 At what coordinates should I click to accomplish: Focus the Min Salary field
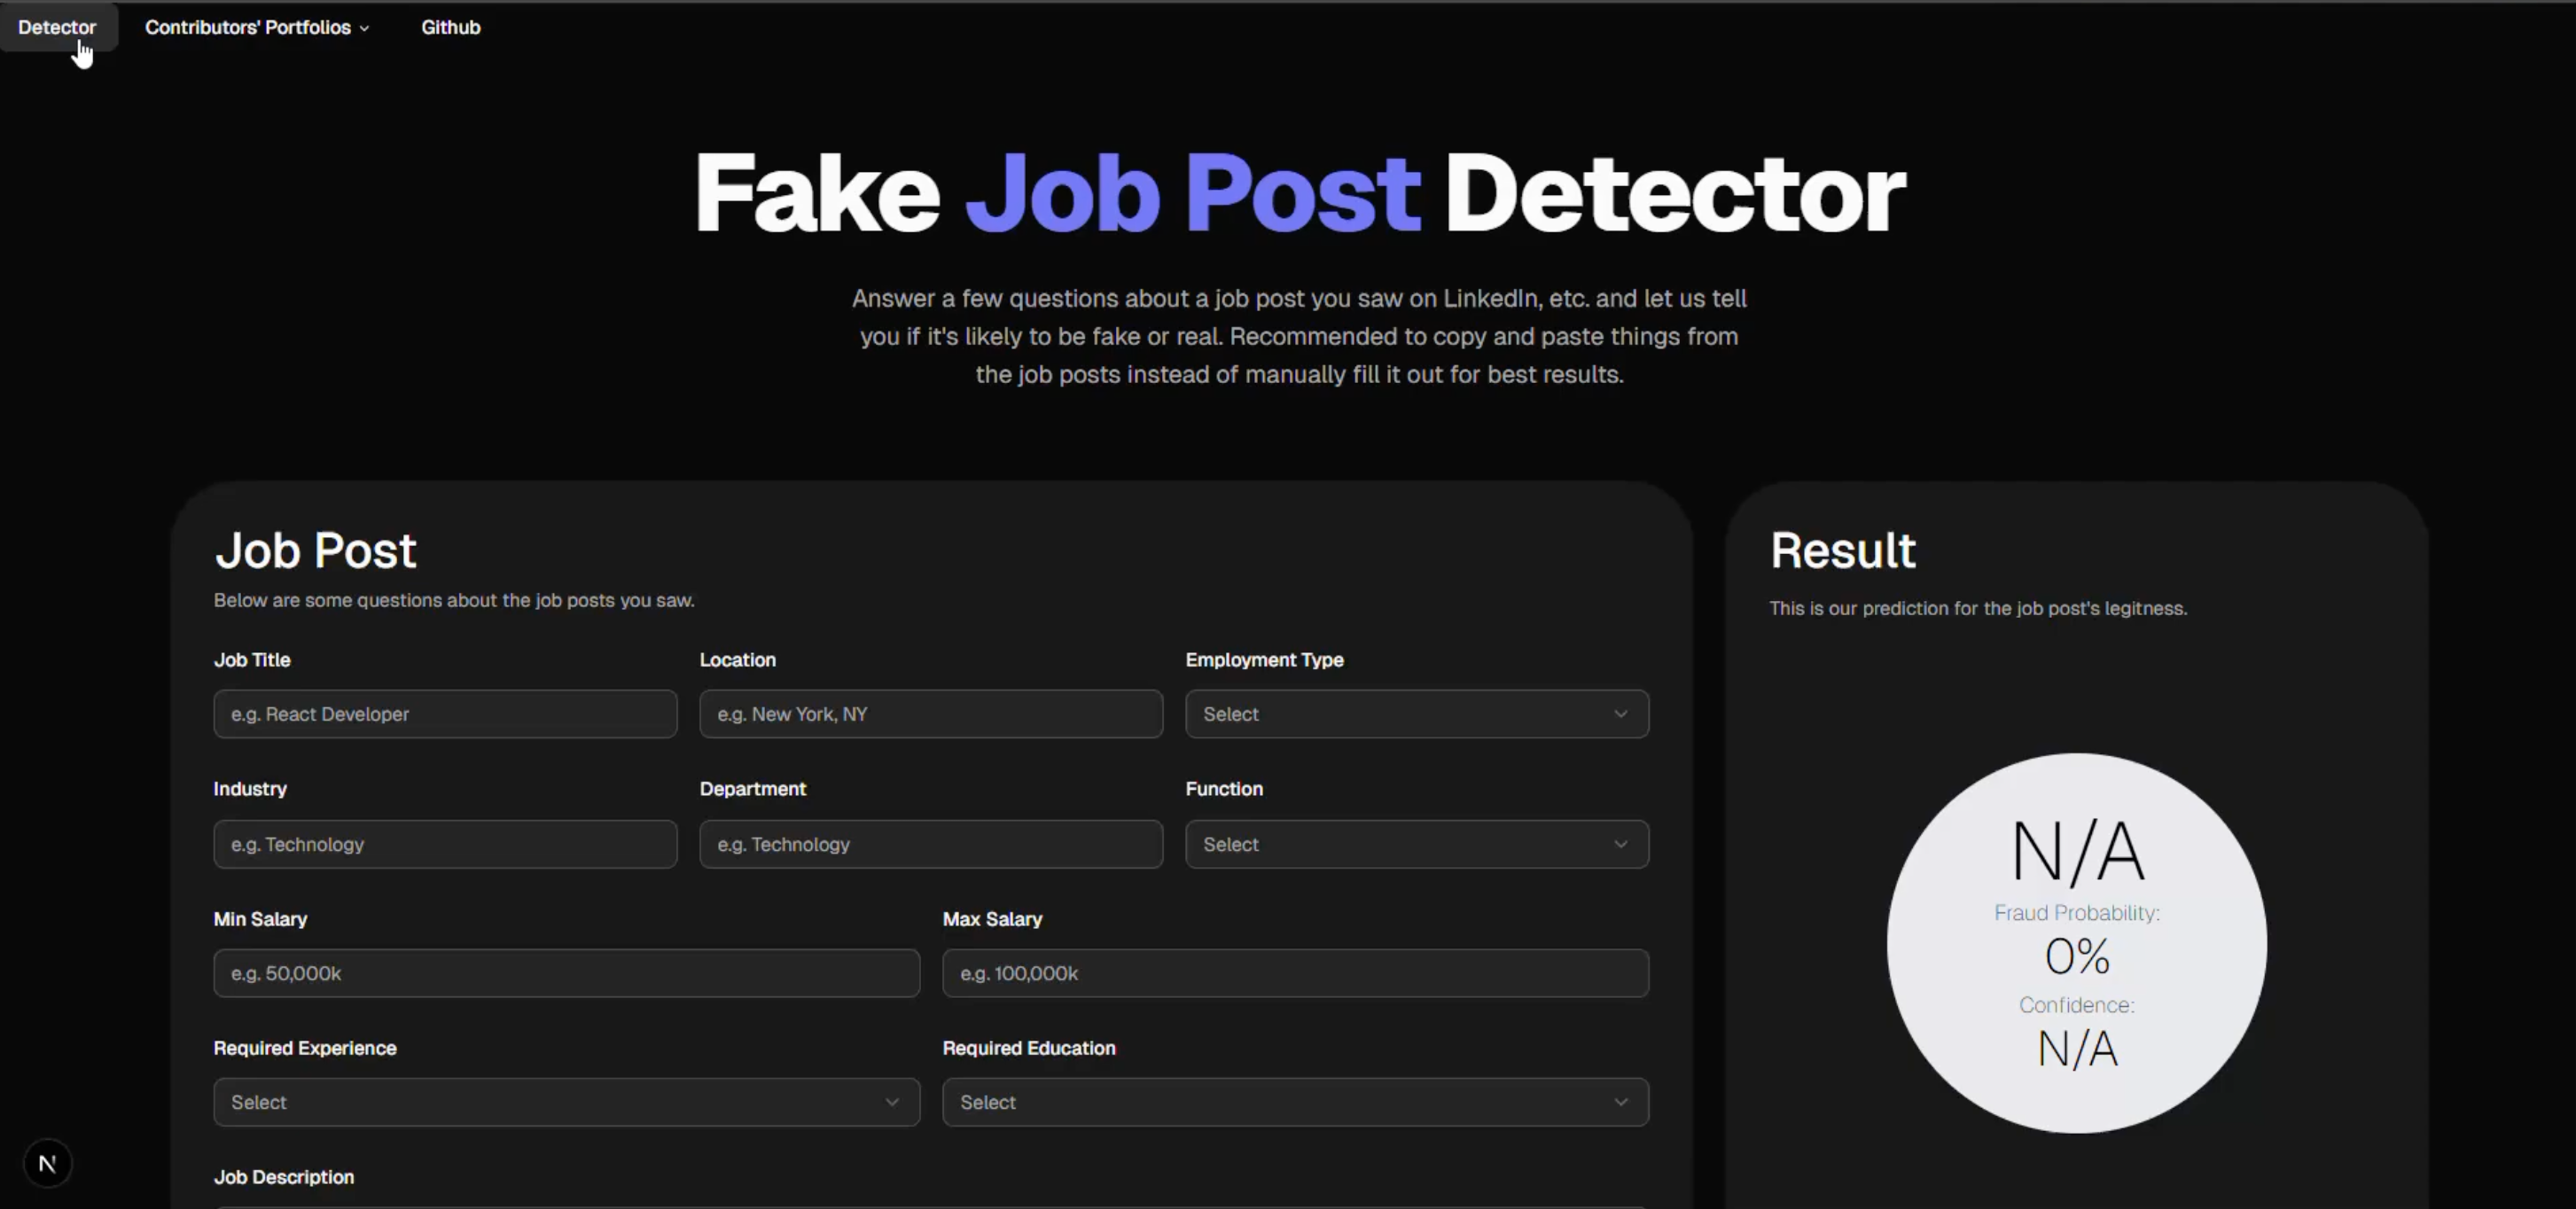[566, 973]
